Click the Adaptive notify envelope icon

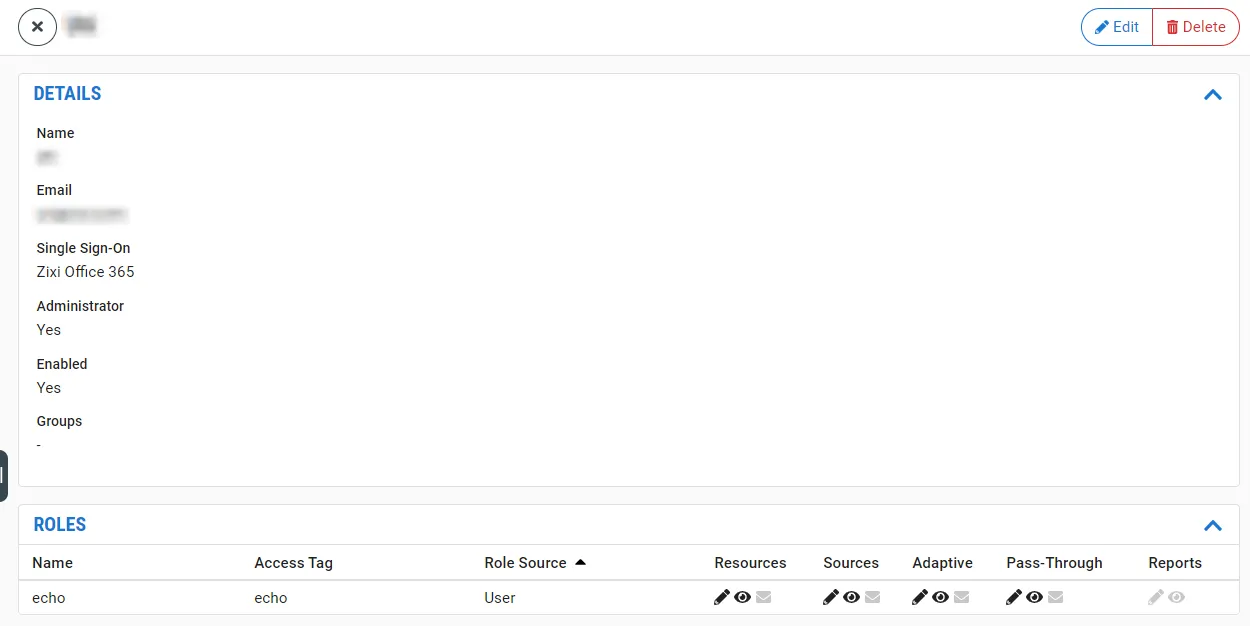pos(962,597)
